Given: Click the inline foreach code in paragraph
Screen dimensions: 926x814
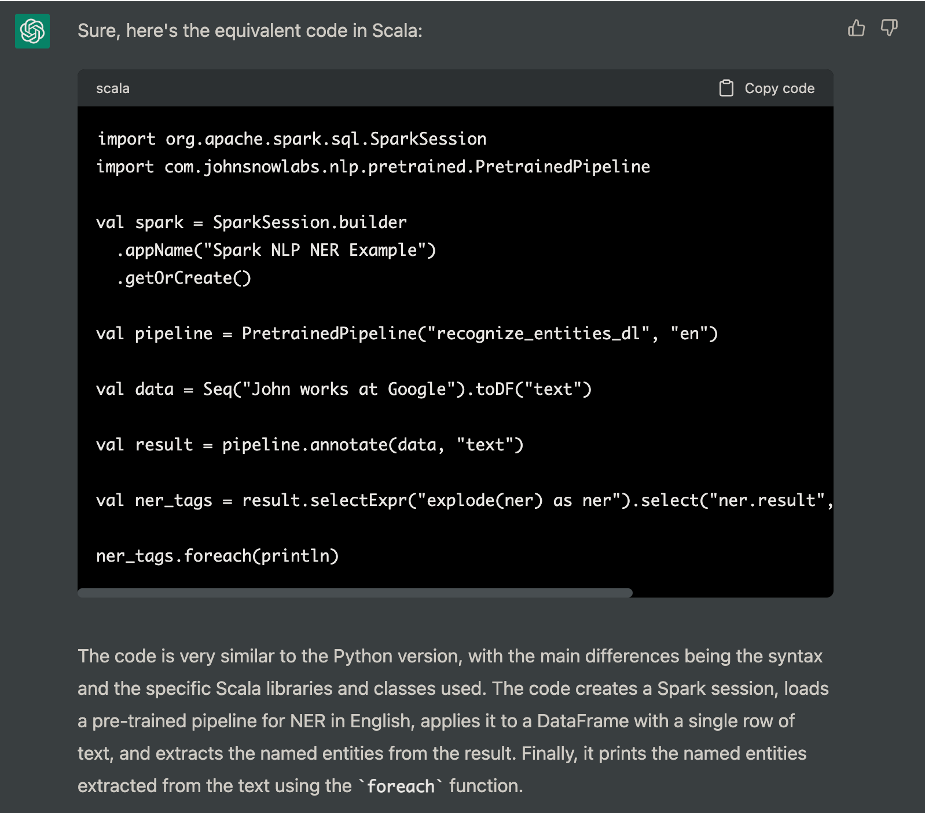Looking at the screenshot, I should (400, 786).
